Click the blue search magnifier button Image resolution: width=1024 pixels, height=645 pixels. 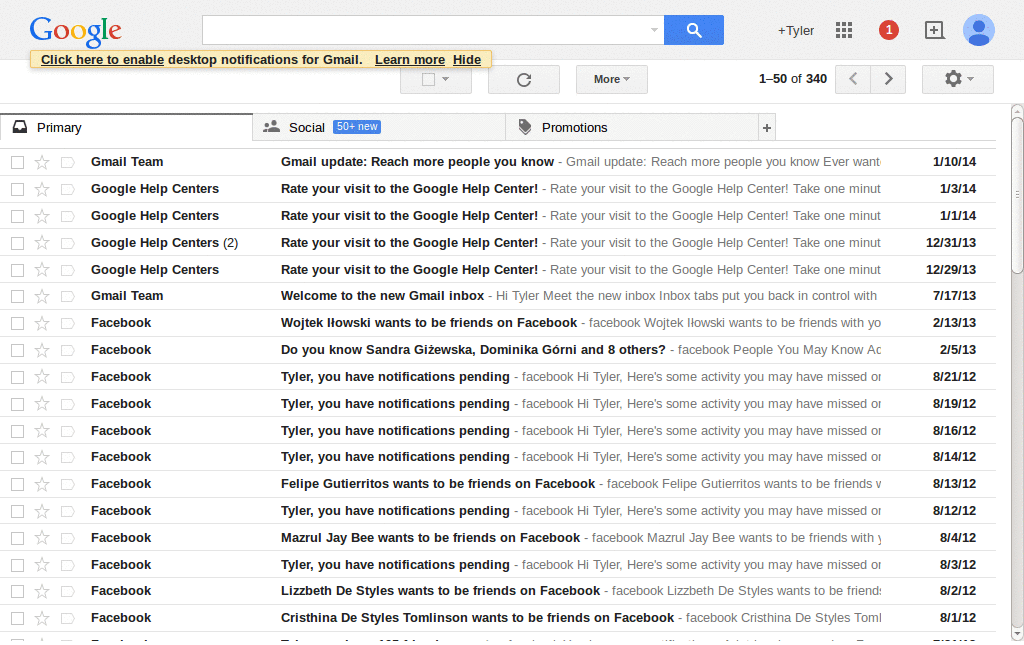pyautogui.click(x=694, y=30)
